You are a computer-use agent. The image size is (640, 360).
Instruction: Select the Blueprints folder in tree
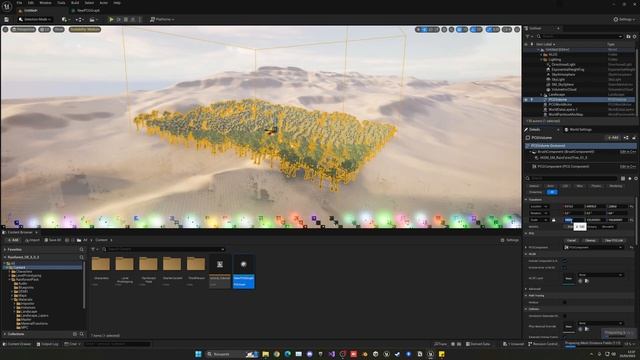click(x=26, y=287)
